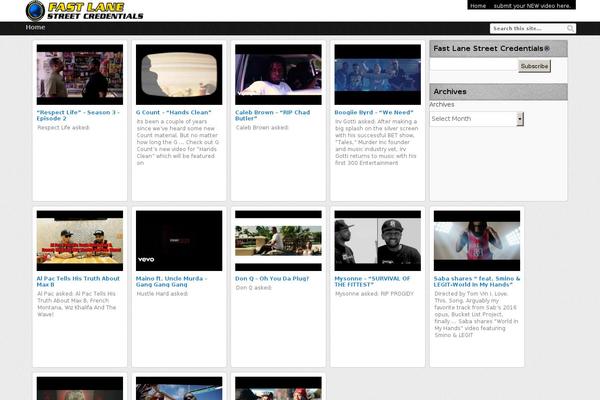
Task: Open 'Mysonne - "SURVIVAL OF THE FITTEST"' link
Action: coord(372,281)
